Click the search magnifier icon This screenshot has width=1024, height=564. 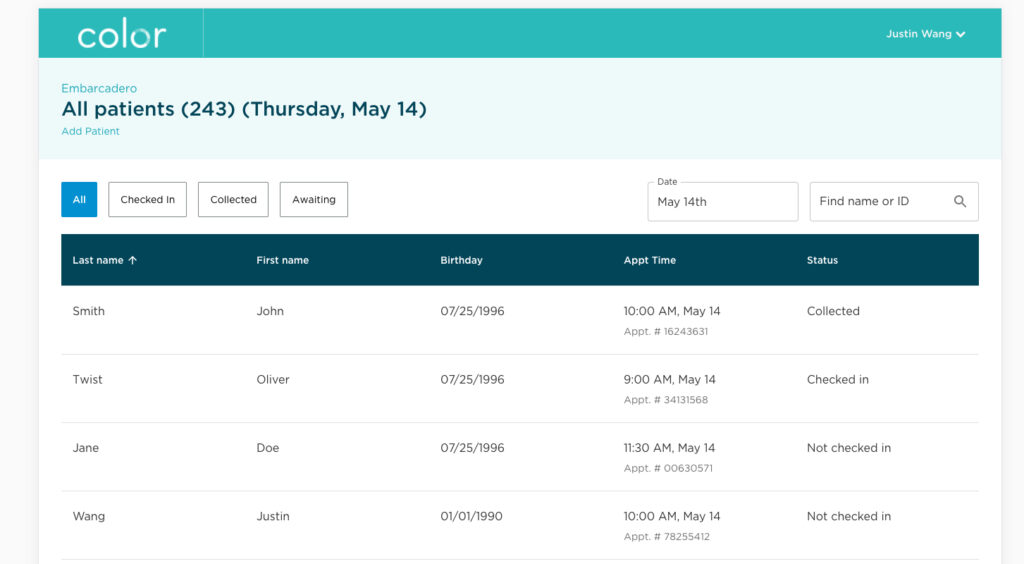[x=959, y=201]
